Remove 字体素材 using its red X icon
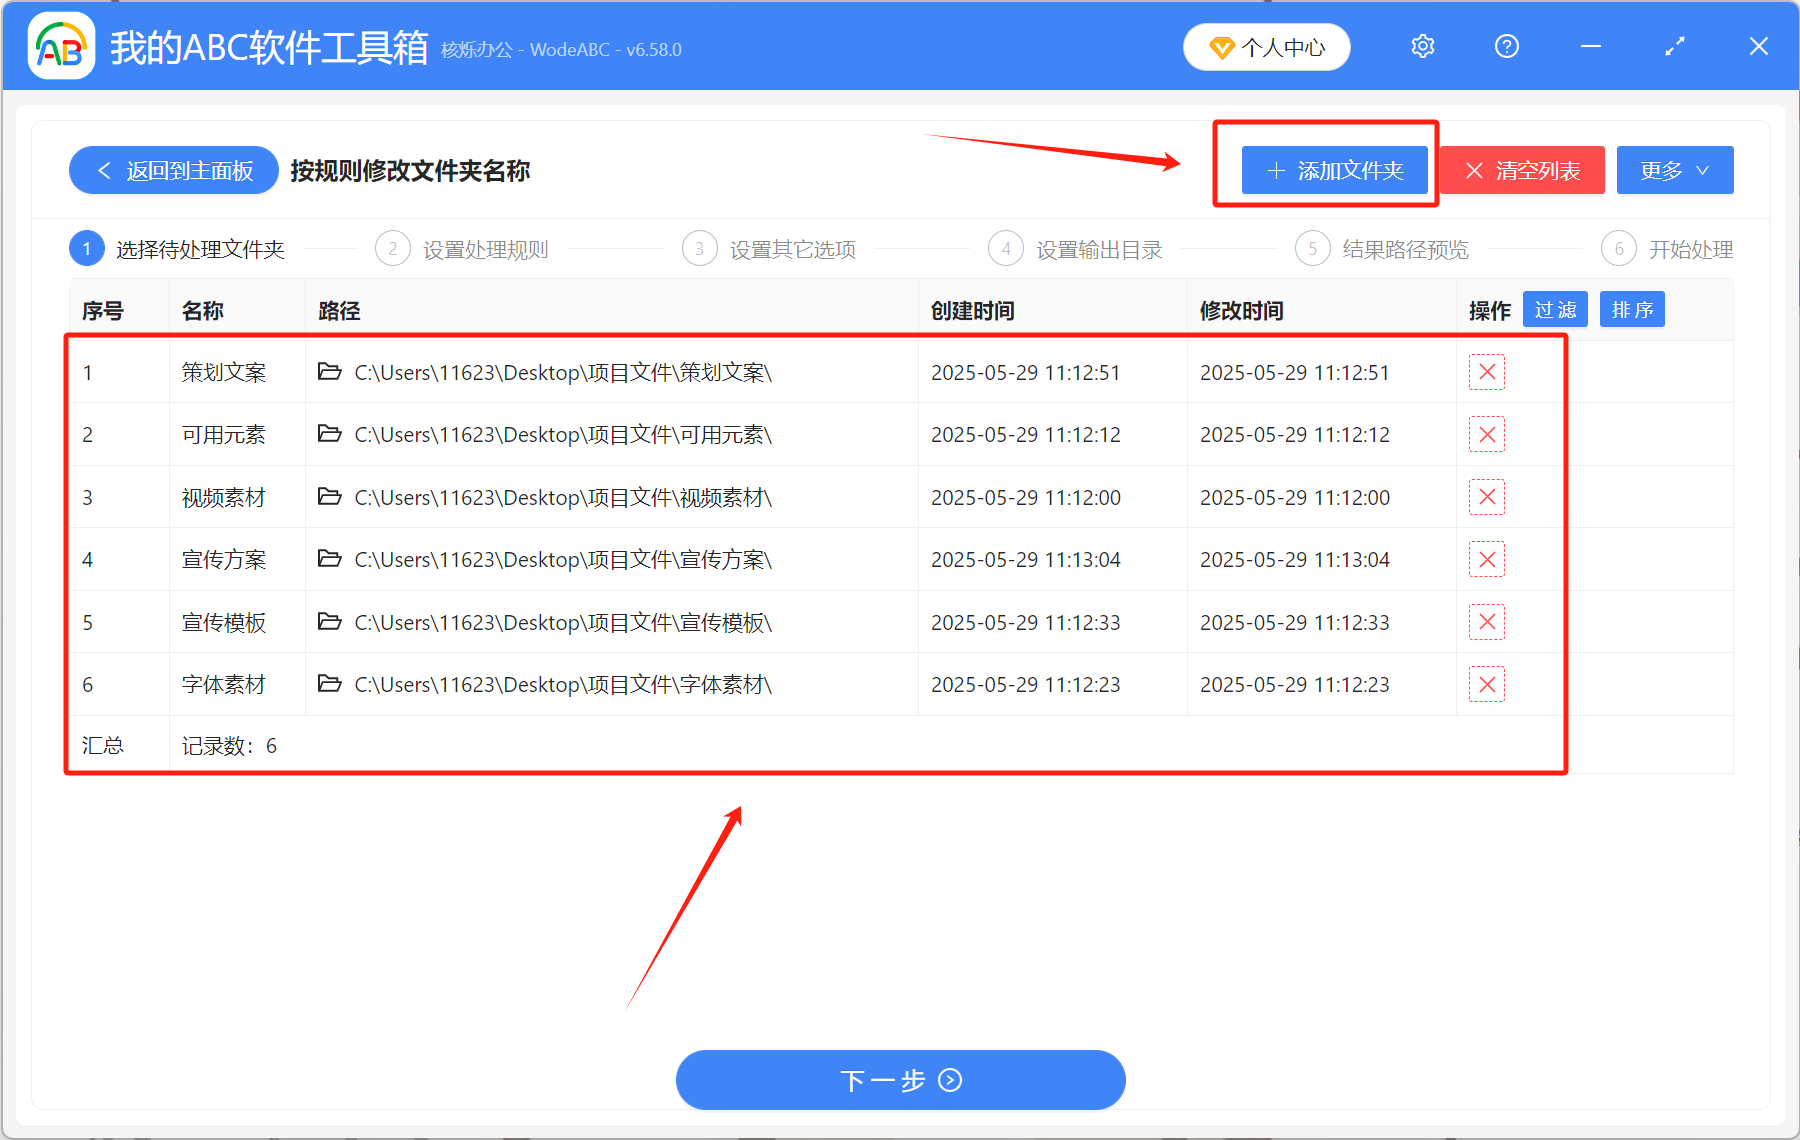 pyautogui.click(x=1487, y=684)
